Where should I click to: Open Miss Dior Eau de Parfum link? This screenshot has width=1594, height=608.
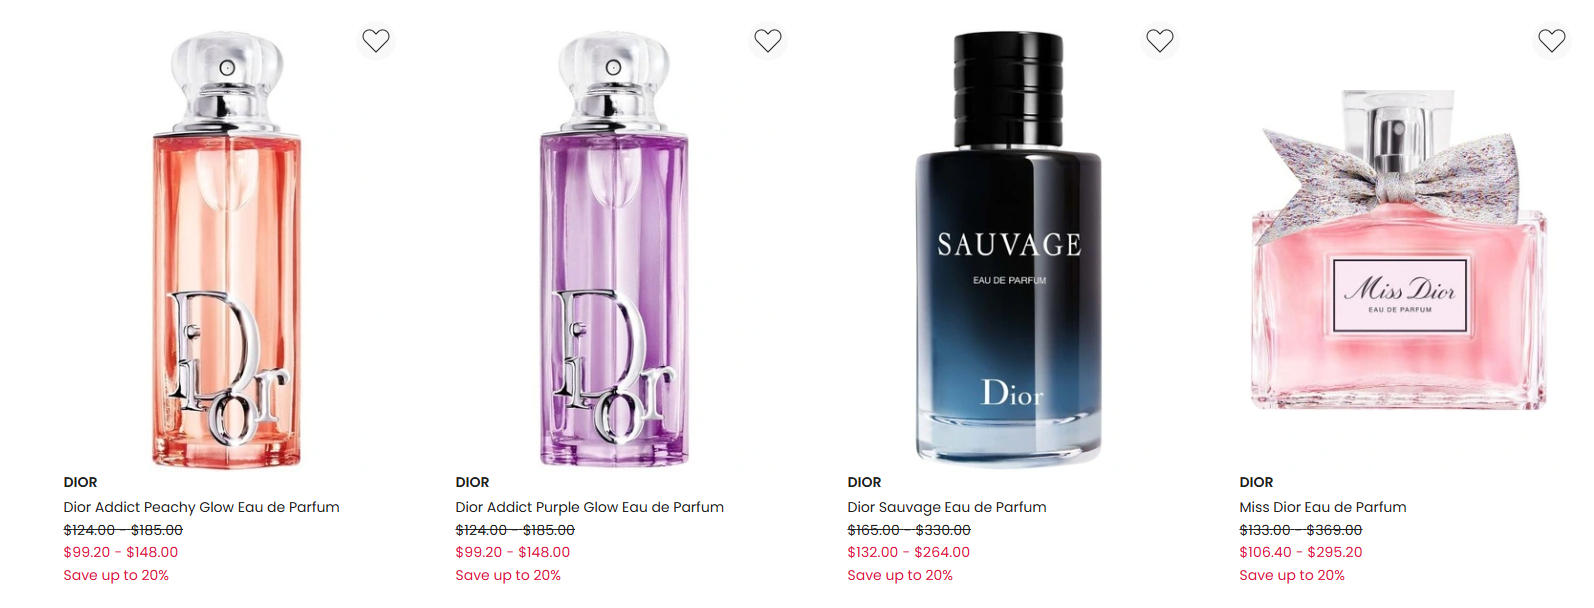(1323, 507)
